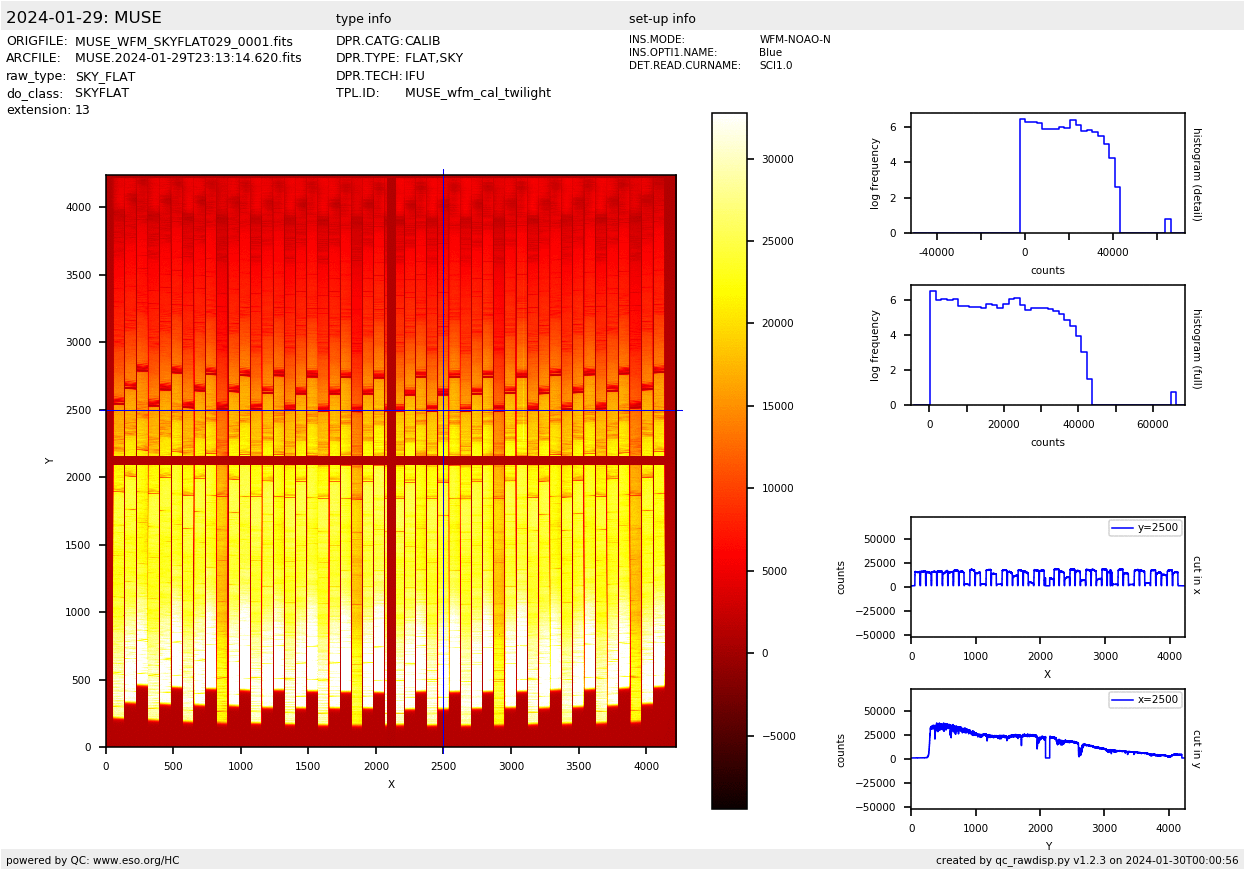
Task: Click the '2024-01-29: MUSE' title
Action: coord(83,18)
